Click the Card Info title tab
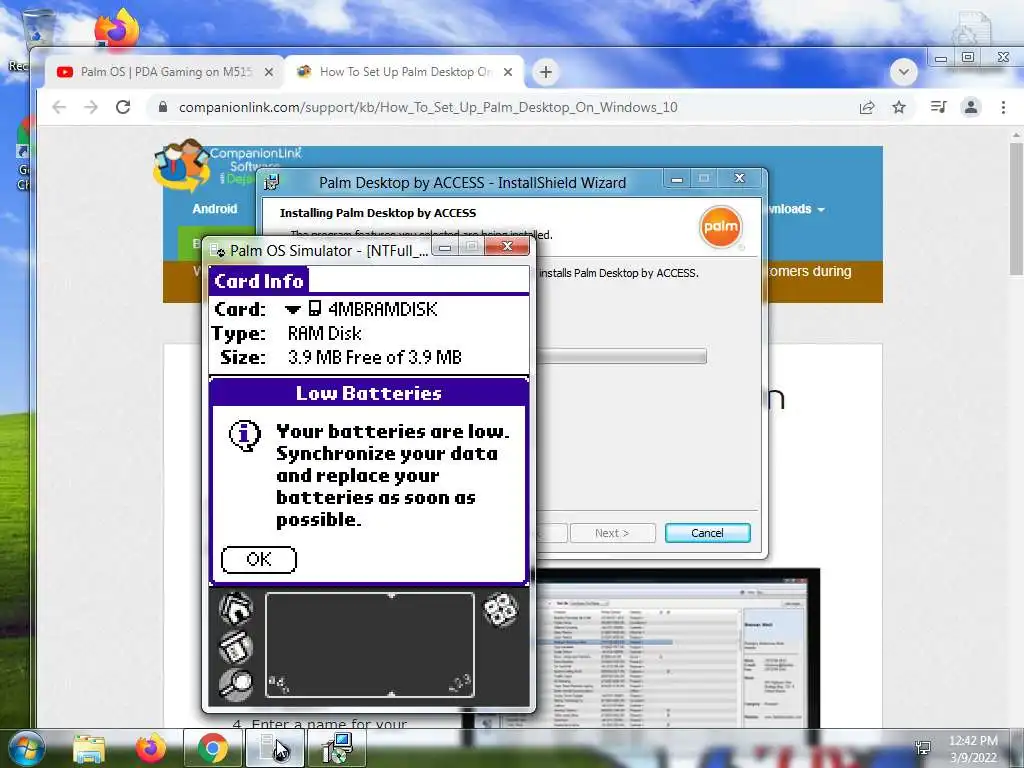 (259, 281)
